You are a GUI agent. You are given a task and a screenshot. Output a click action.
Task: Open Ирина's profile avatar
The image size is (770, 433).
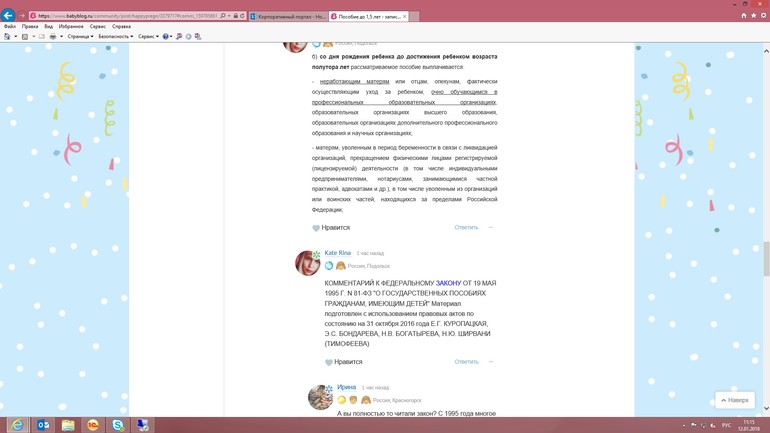point(320,397)
